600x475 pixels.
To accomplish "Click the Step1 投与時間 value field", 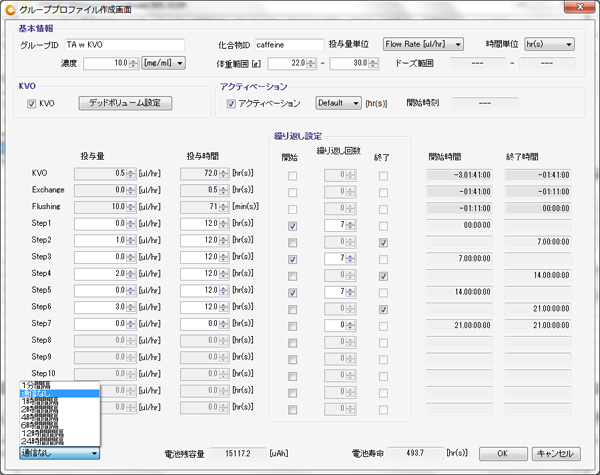I will (x=199, y=224).
